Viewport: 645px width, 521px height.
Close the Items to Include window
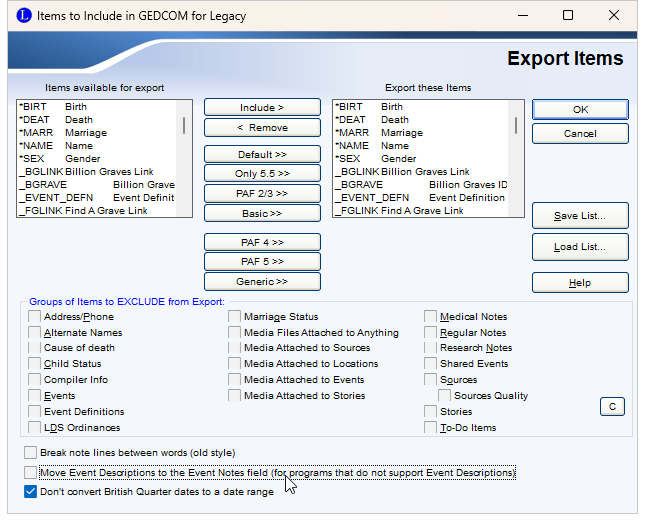pos(614,15)
